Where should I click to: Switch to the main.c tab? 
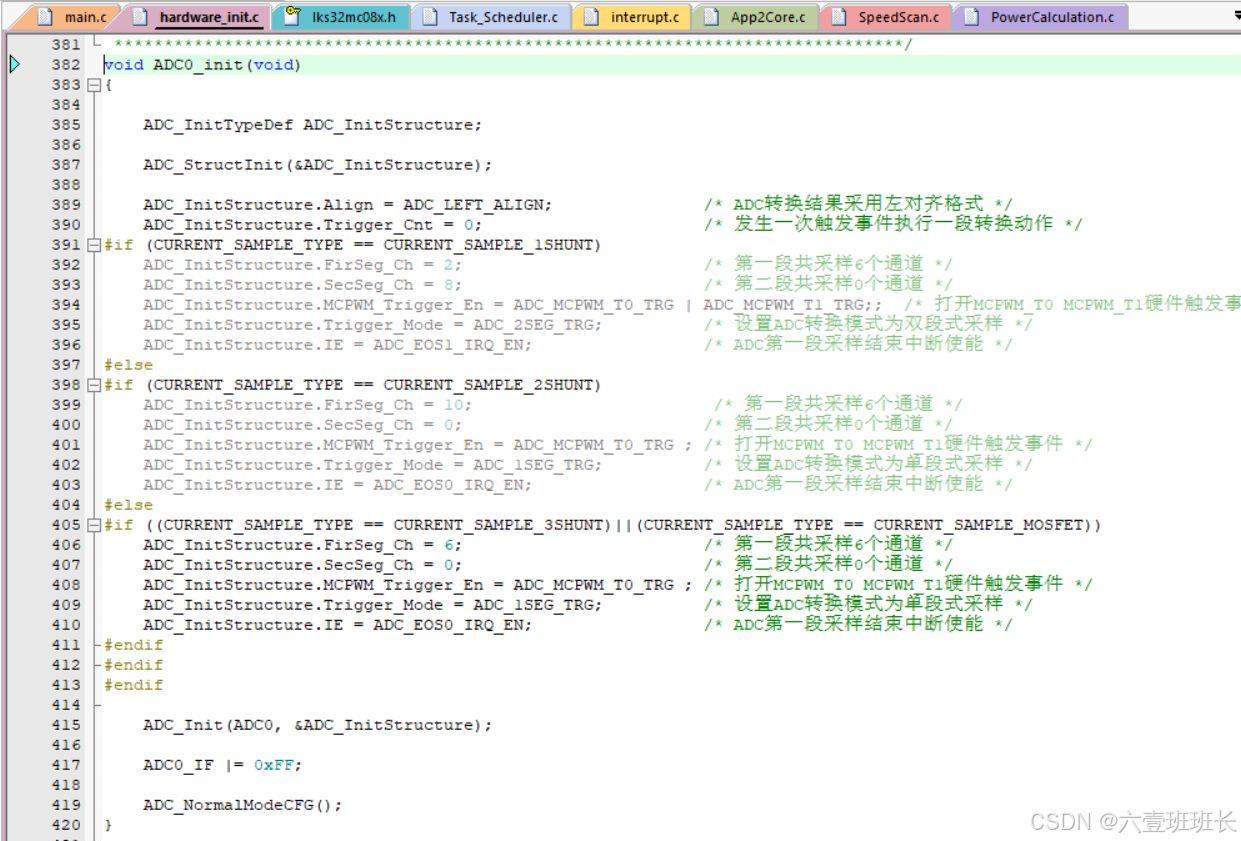75,17
